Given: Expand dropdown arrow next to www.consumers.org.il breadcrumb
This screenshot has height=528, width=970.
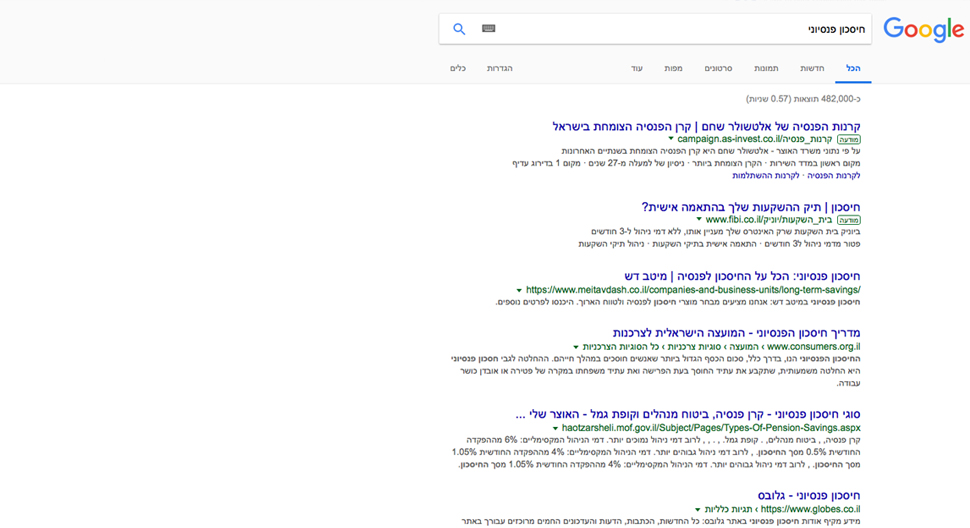Looking at the screenshot, I should [576, 347].
